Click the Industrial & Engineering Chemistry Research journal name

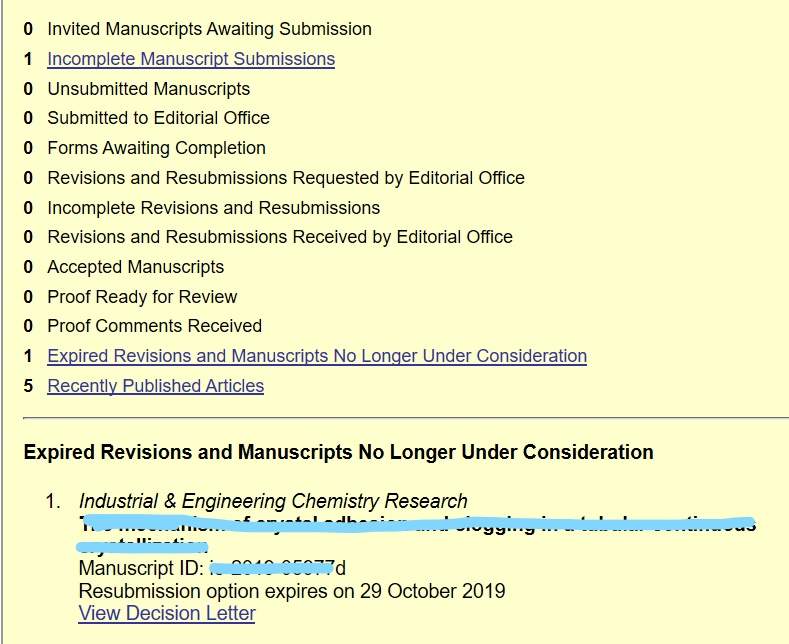(x=273, y=501)
